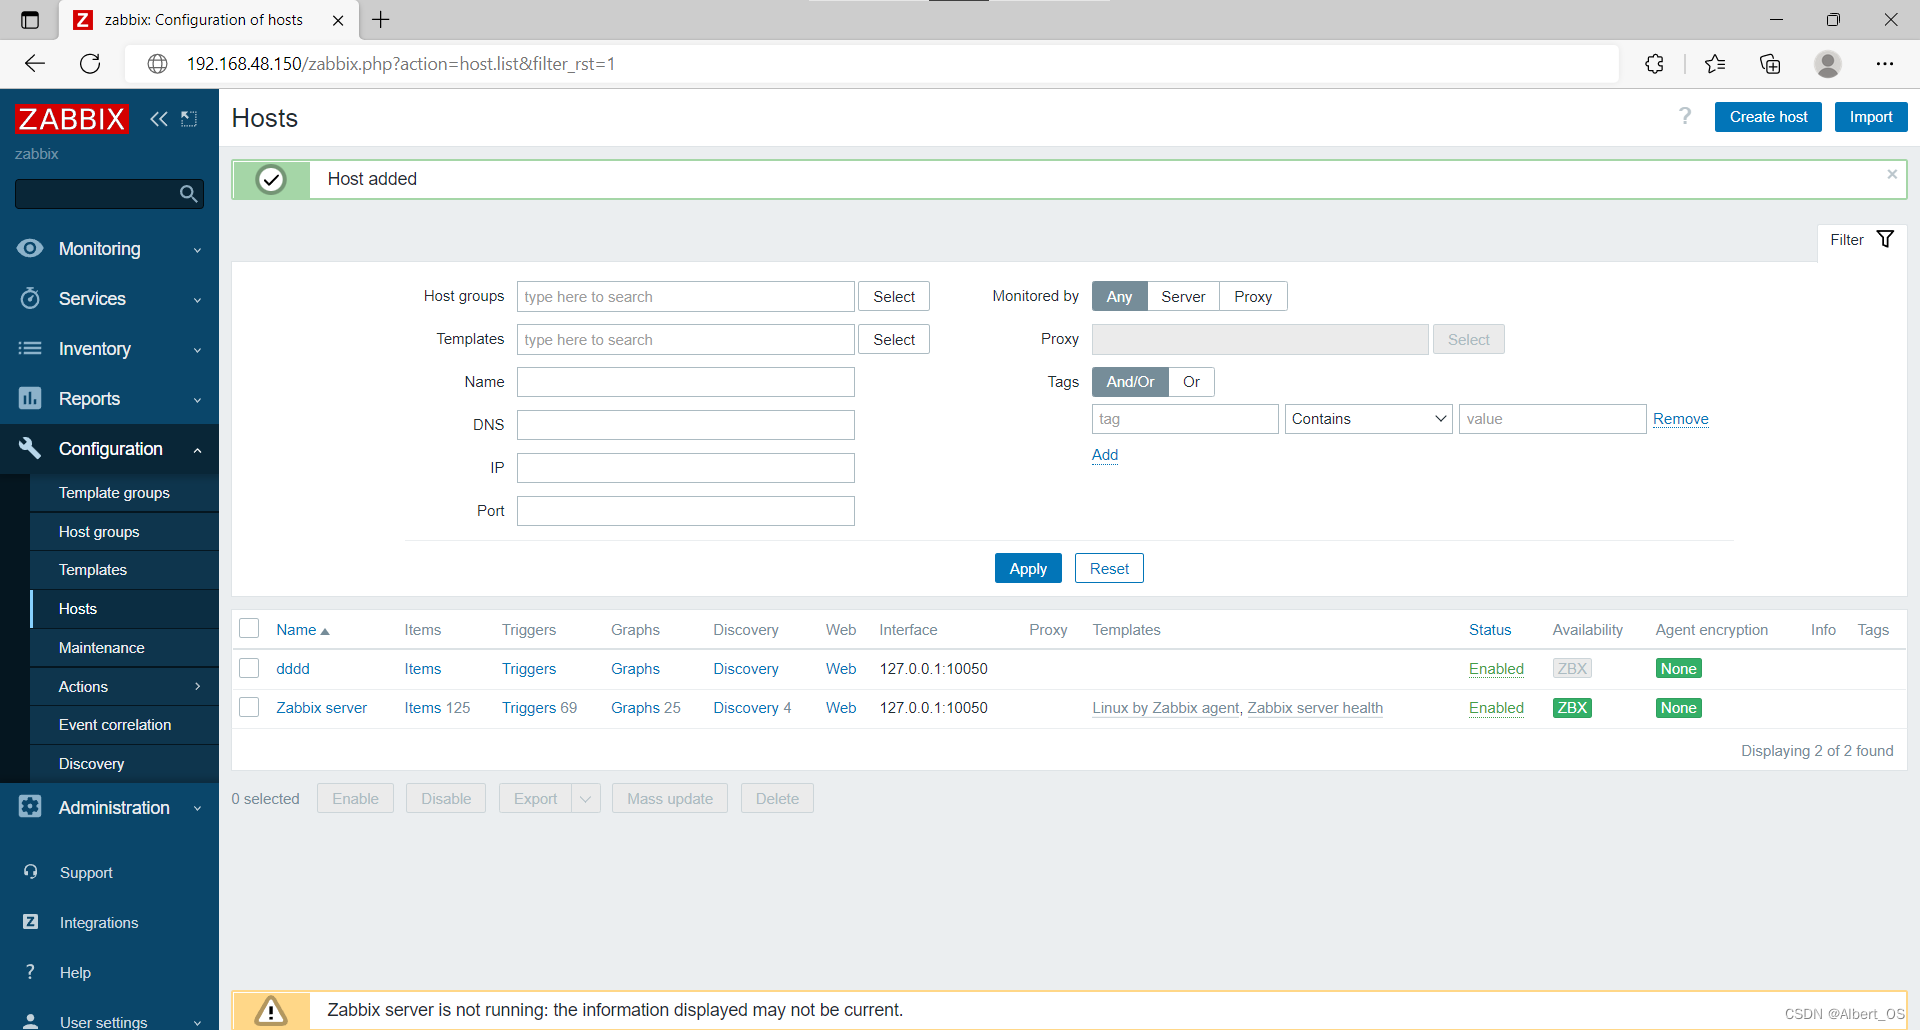Dismiss the Host added message

[1892, 174]
